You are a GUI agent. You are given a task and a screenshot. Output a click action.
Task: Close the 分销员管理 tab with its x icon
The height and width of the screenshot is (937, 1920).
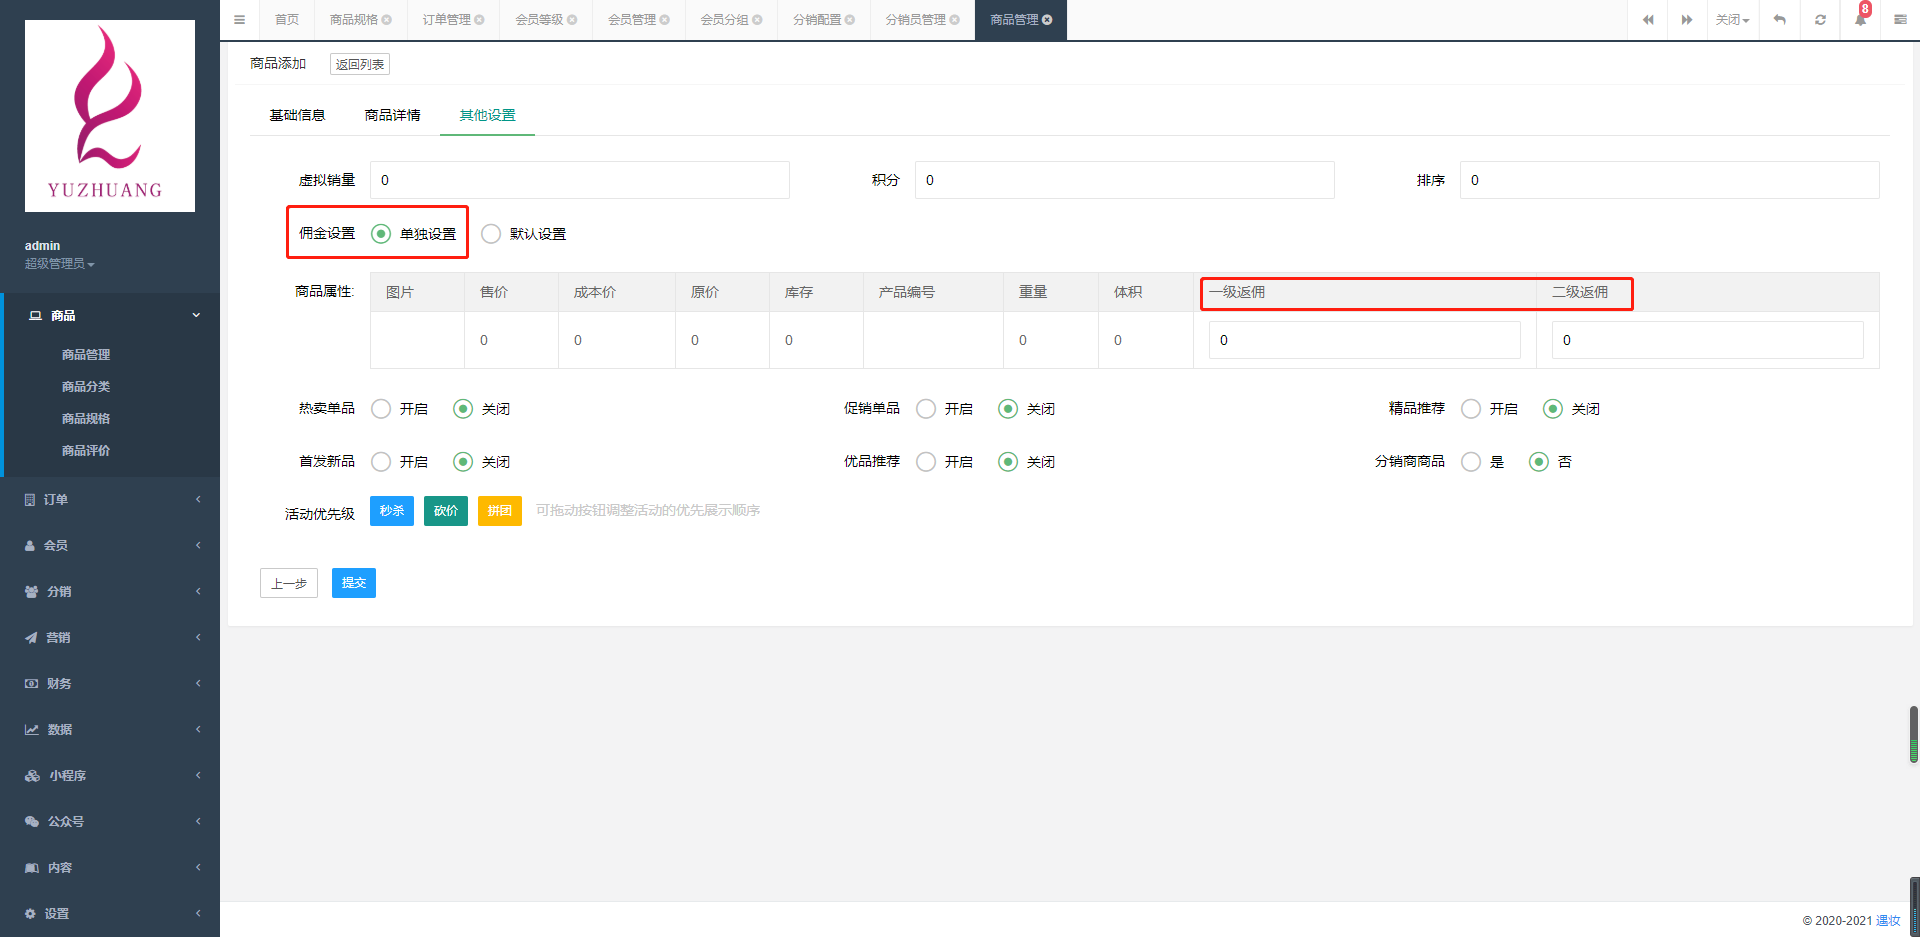click(955, 20)
